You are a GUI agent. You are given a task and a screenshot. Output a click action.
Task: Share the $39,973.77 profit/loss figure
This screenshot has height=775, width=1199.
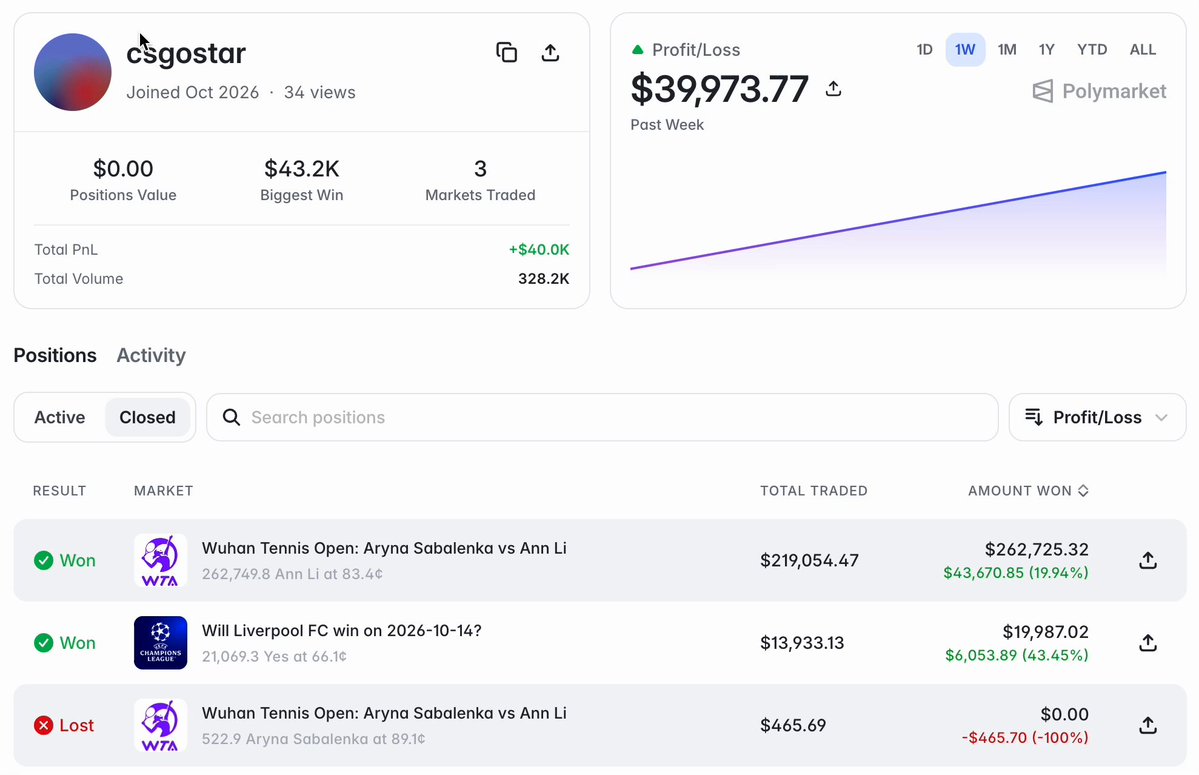click(833, 89)
